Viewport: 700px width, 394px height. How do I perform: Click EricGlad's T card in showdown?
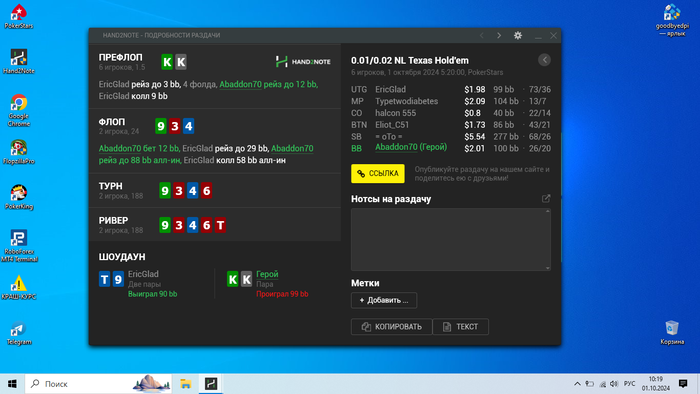click(104, 279)
